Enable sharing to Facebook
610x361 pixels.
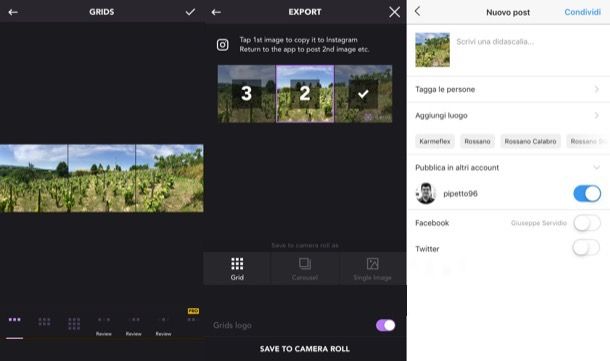(x=587, y=223)
